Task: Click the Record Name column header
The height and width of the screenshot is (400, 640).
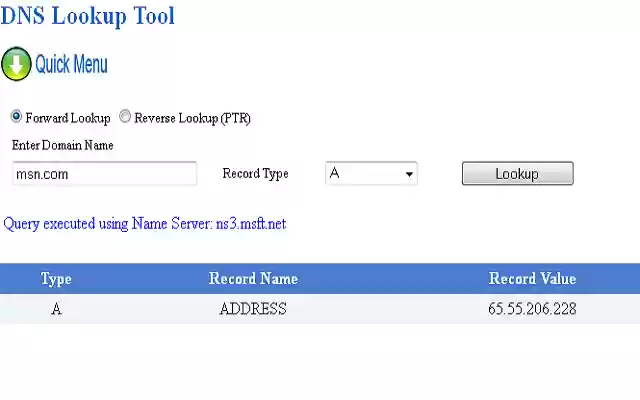Action: tap(253, 278)
